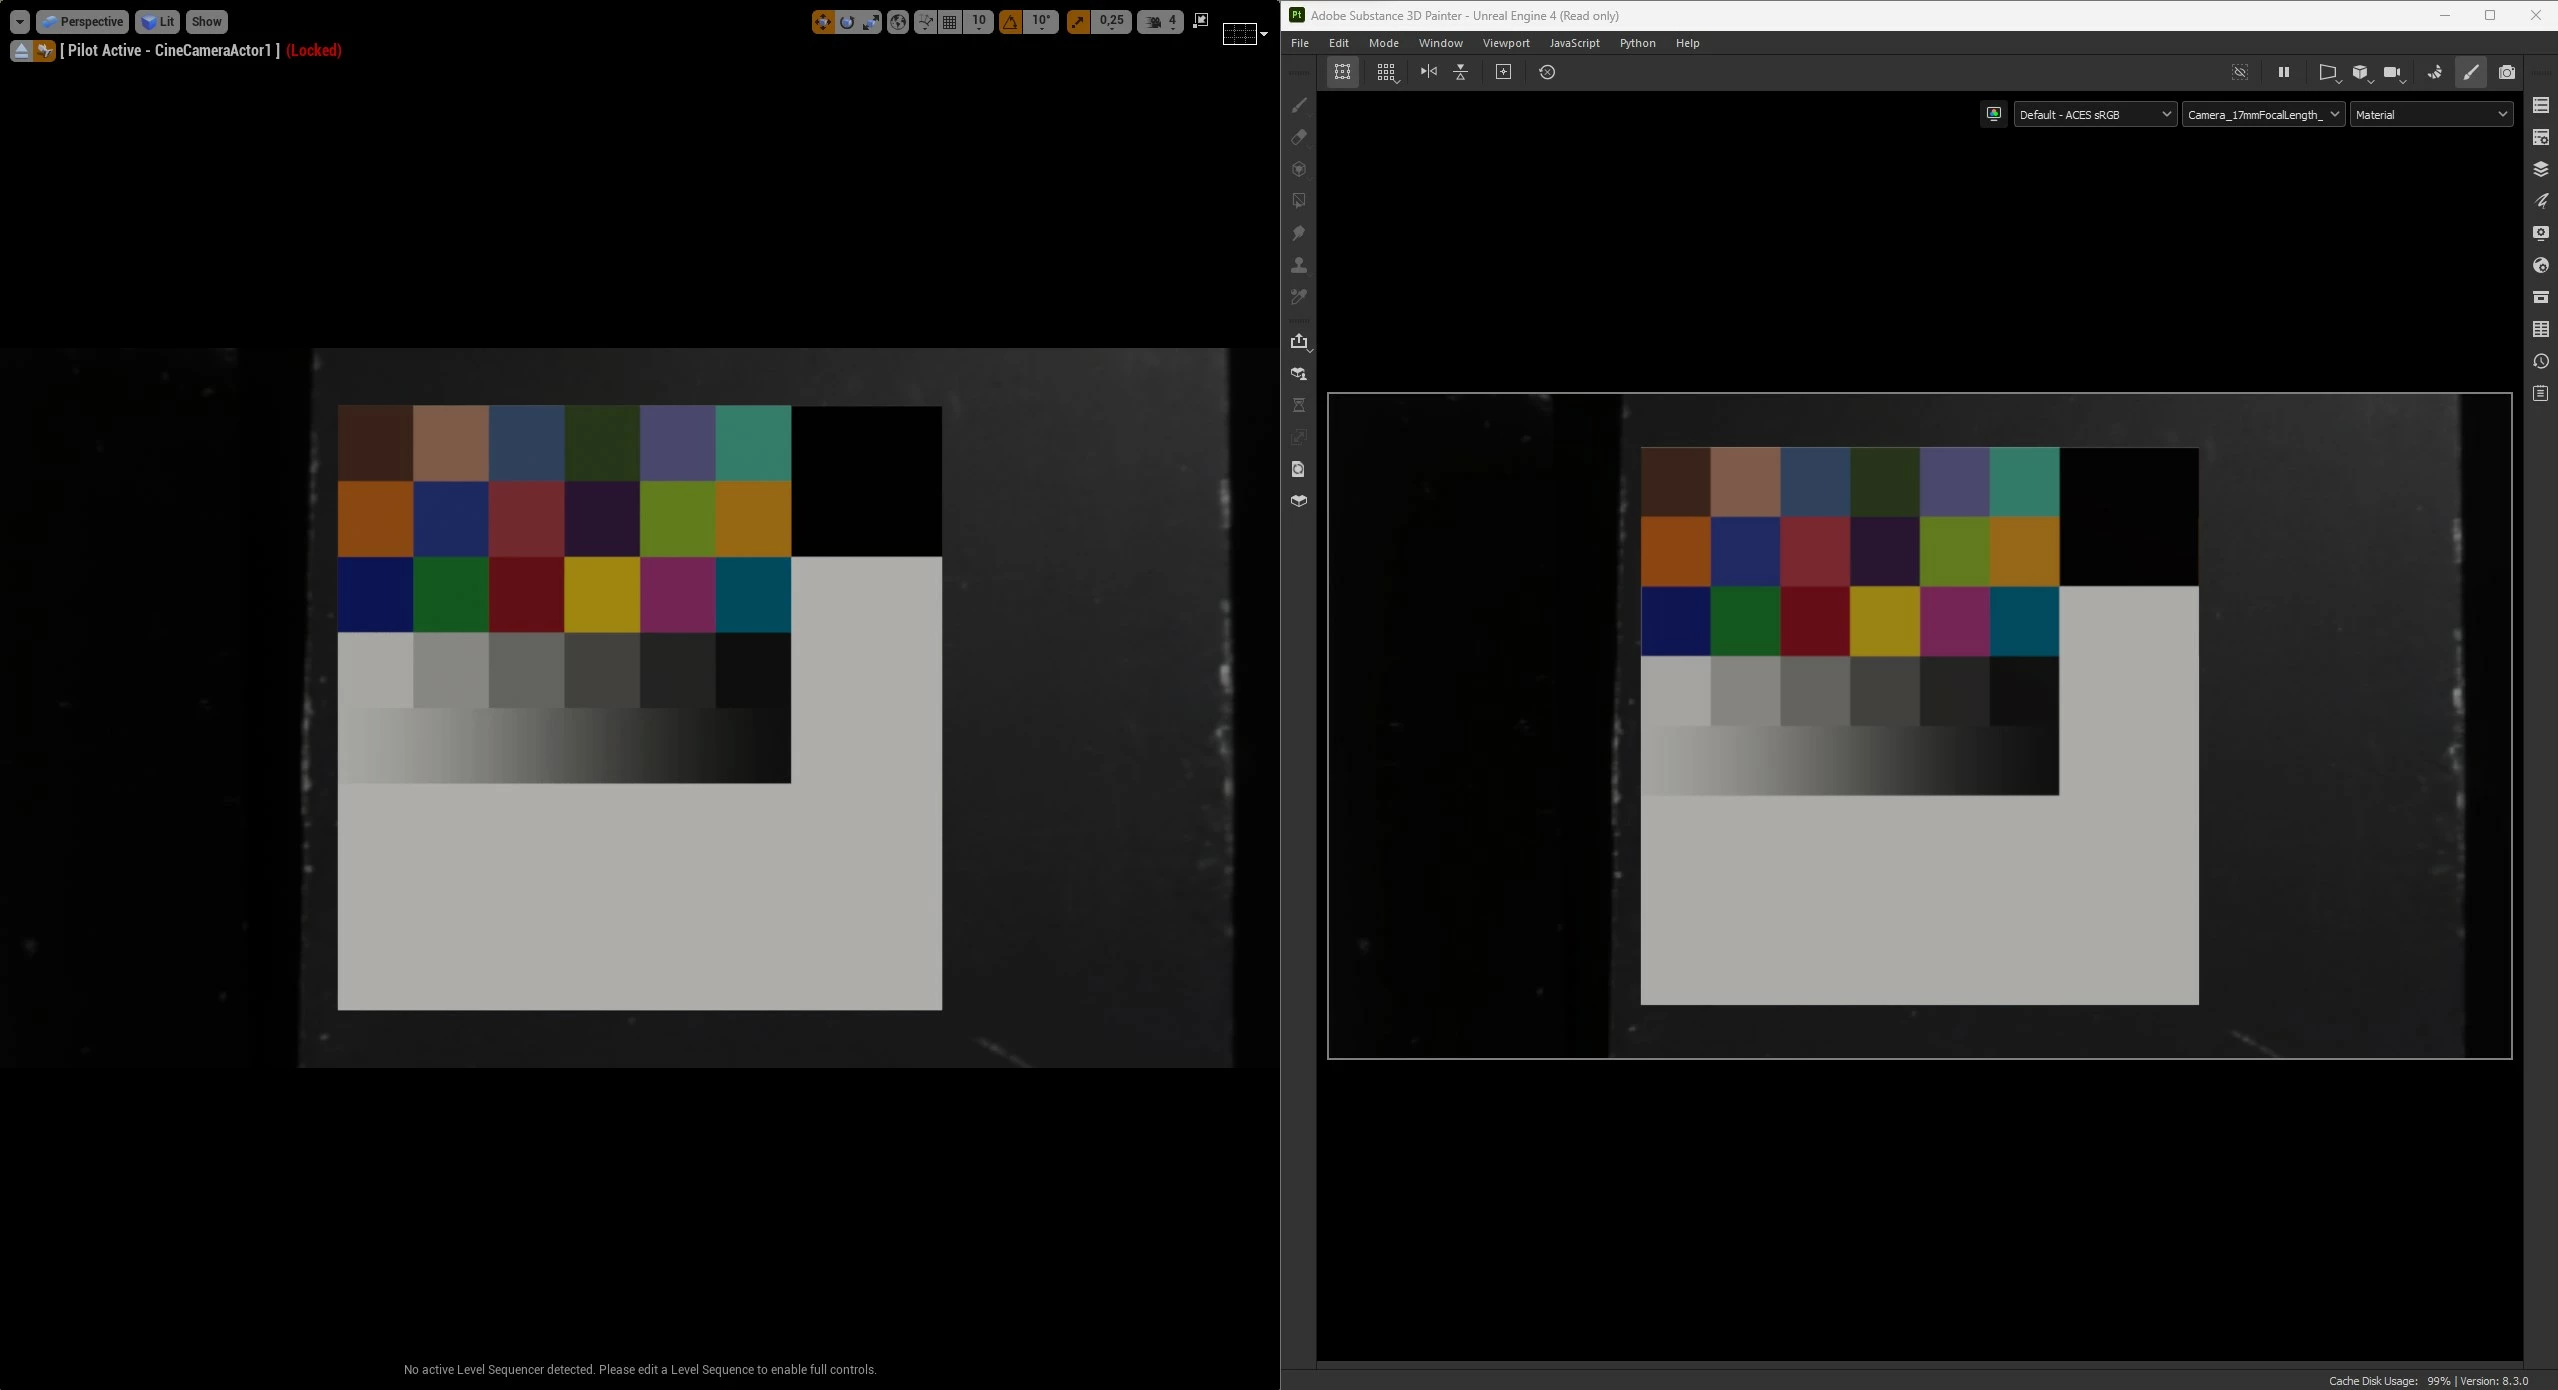Open the Default - ACES sRGB dropdown
Screen dimensions: 2558x1390
[x=2094, y=115]
